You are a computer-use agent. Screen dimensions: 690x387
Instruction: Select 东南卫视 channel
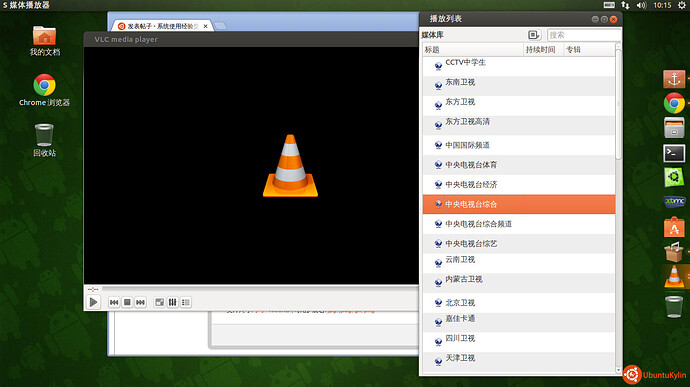pyautogui.click(x=518, y=85)
